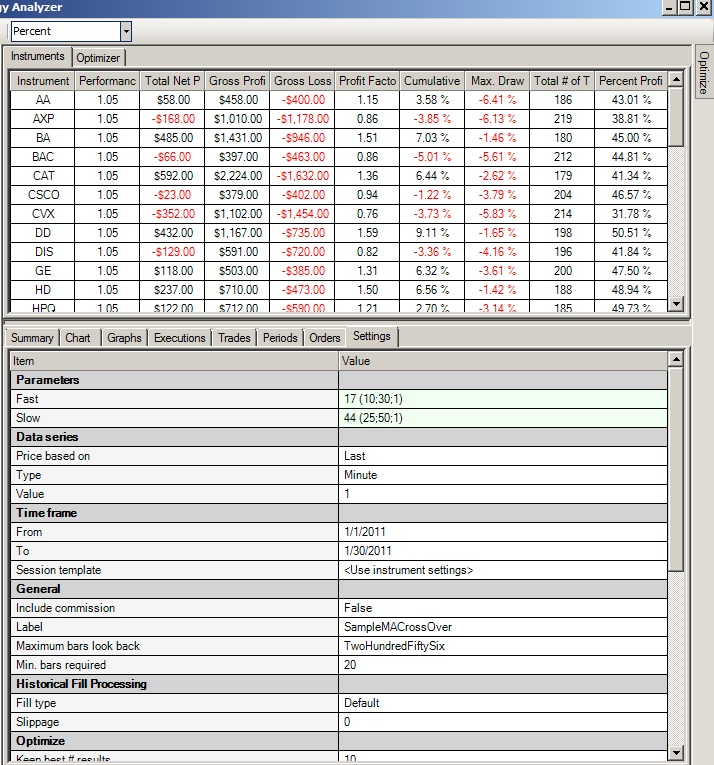Click the Type value Minute

pos(503,475)
